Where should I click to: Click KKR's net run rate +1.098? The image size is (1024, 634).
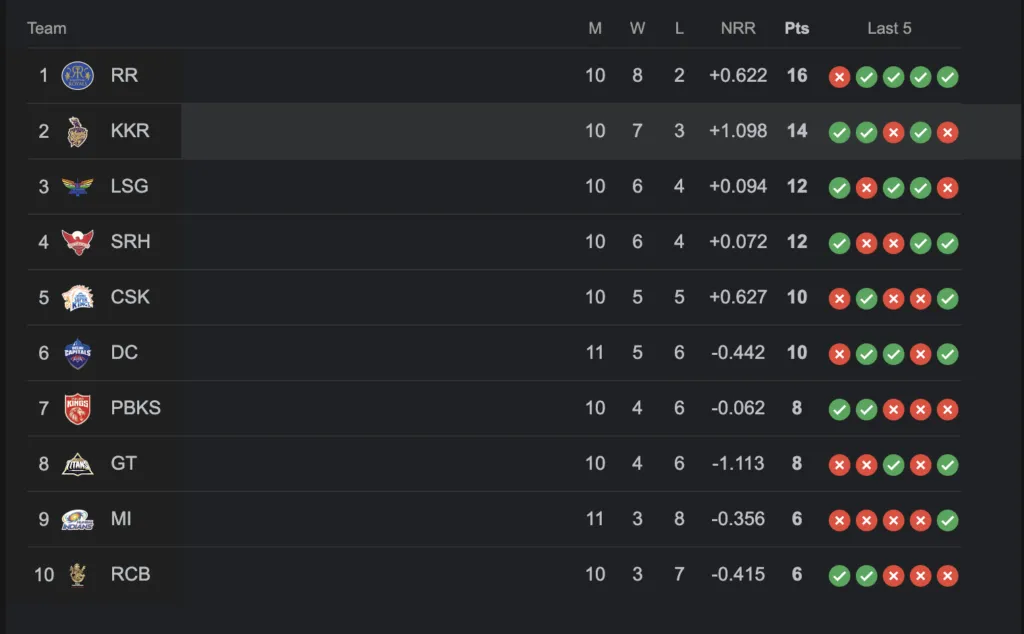(x=738, y=131)
